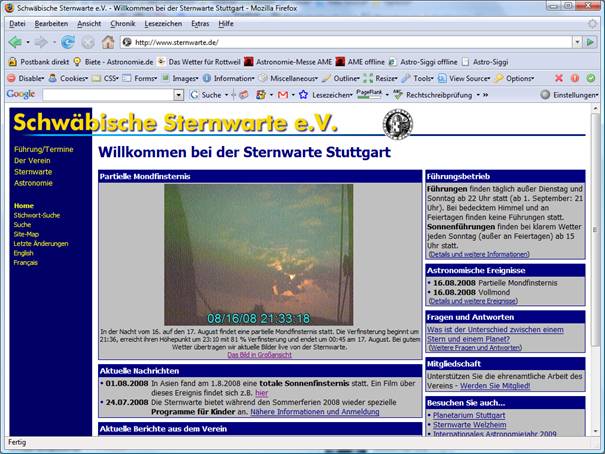The width and height of the screenshot is (605, 454).
Task: Expand the address bar URL dropdown
Action: 577,42
